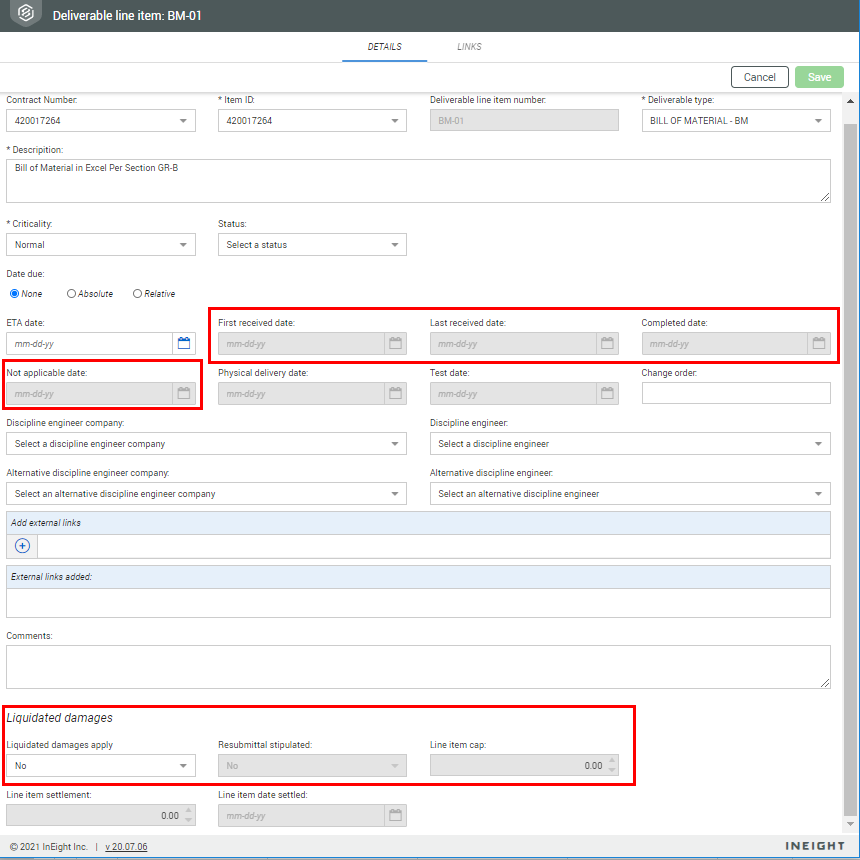Click the Physical delivery date calendar icon
This screenshot has width=860, height=860.
(395, 393)
